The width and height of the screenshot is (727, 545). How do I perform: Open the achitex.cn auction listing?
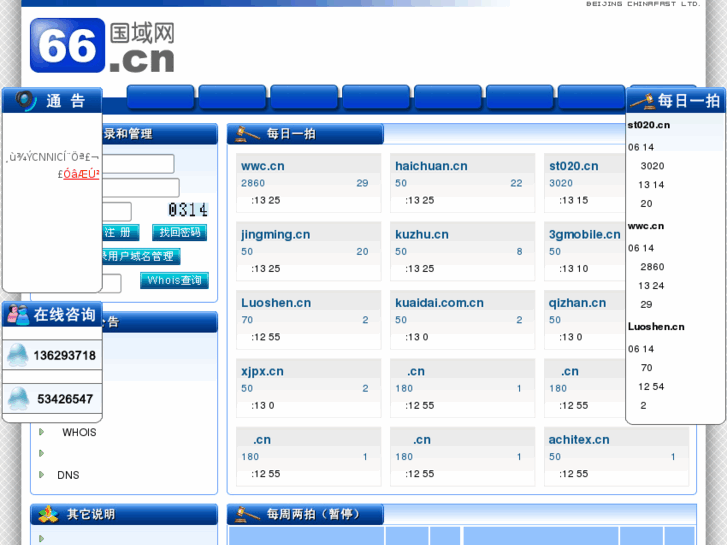point(579,439)
